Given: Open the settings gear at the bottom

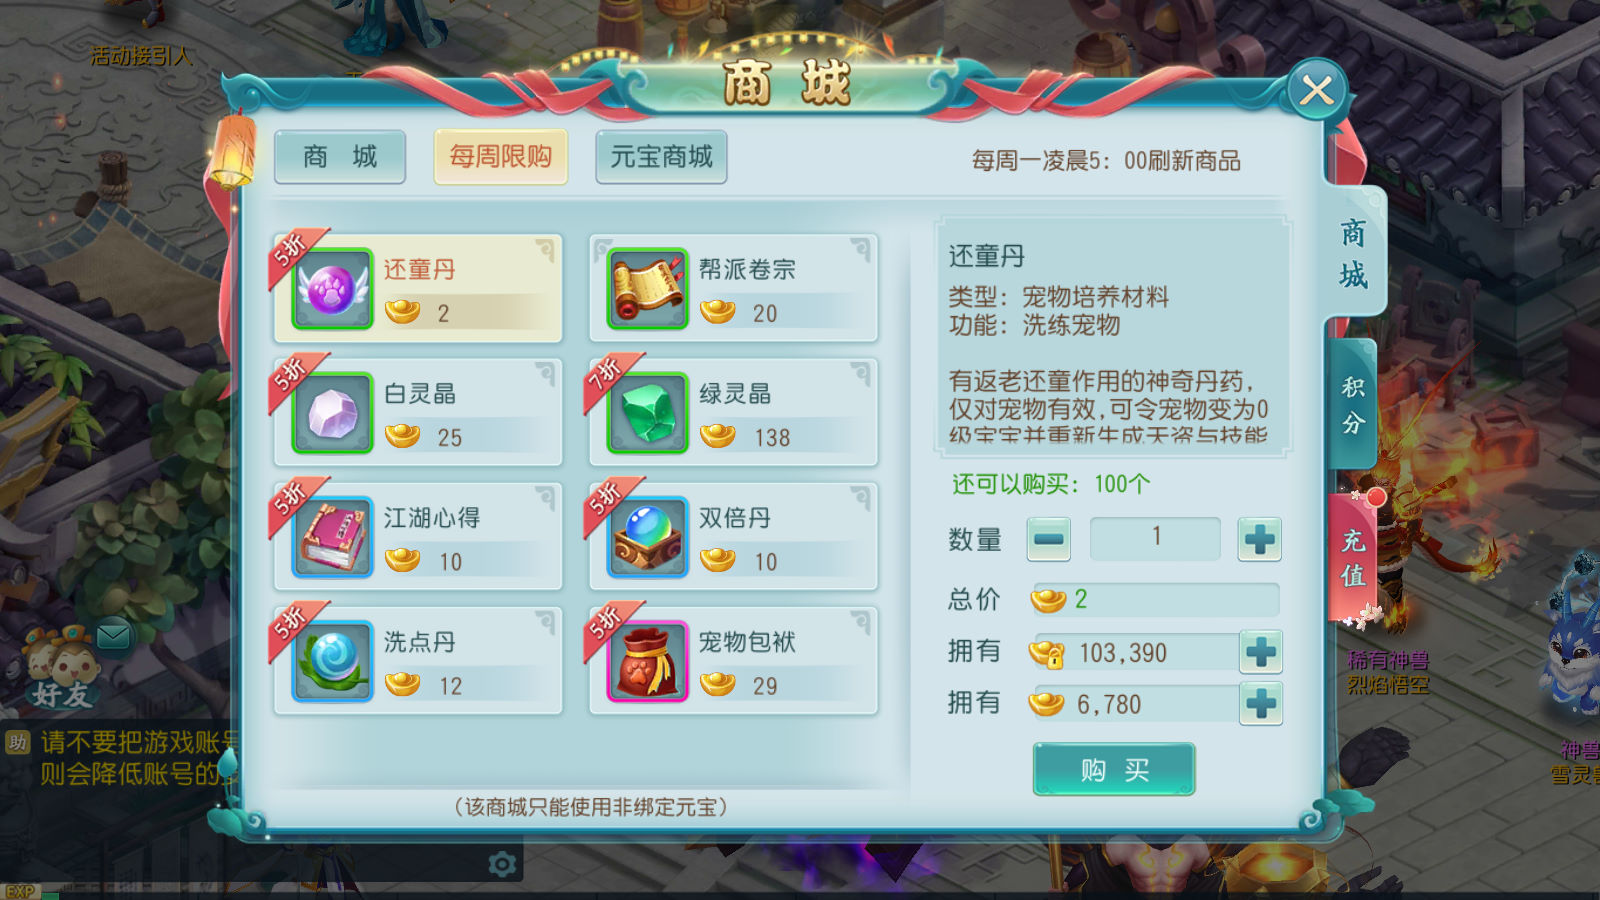Looking at the screenshot, I should pyautogui.click(x=502, y=864).
